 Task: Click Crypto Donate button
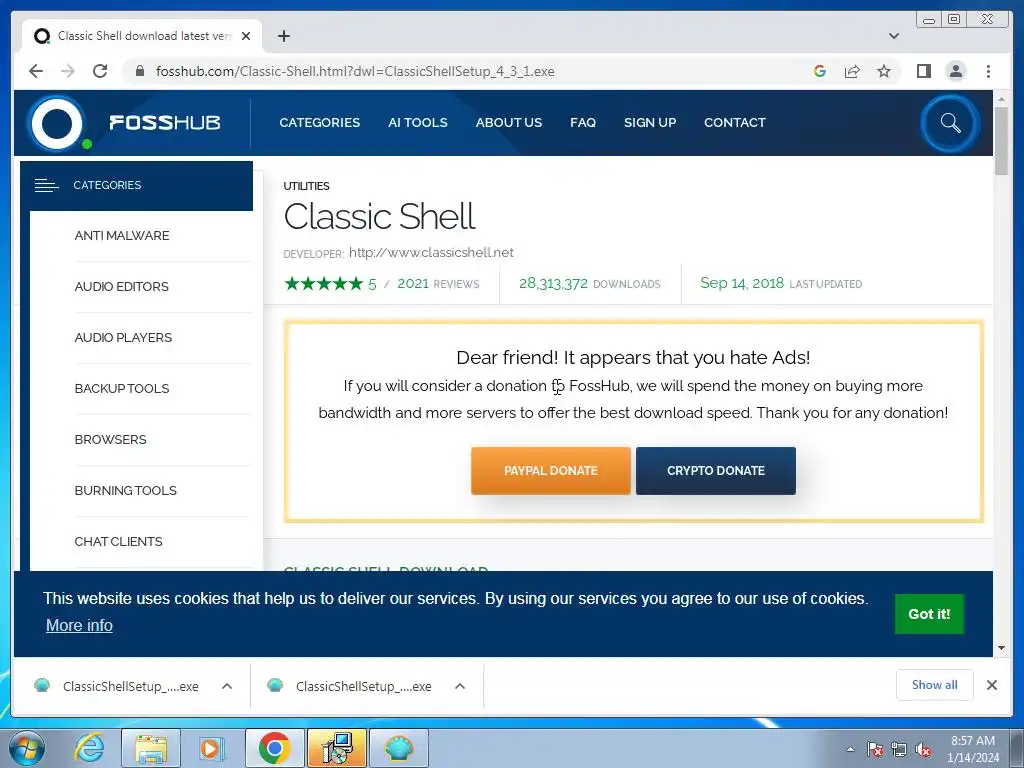[x=716, y=471]
